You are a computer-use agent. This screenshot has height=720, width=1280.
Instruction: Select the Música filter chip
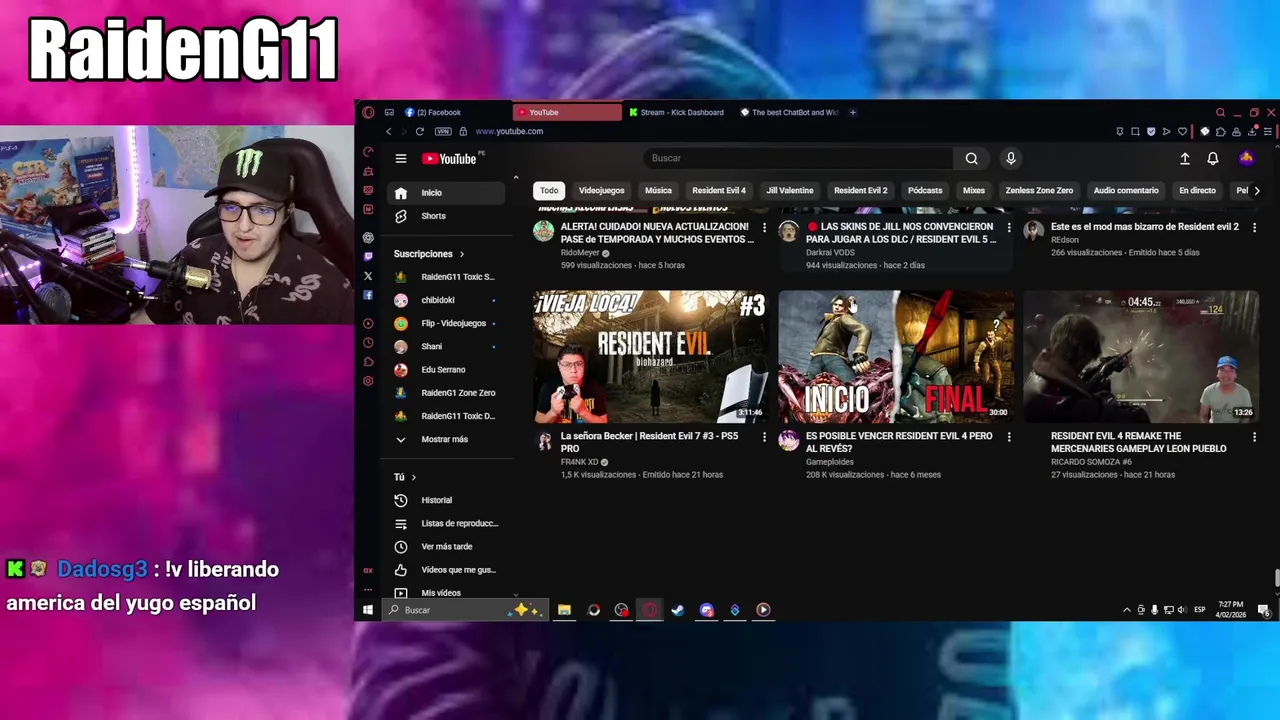pos(658,190)
